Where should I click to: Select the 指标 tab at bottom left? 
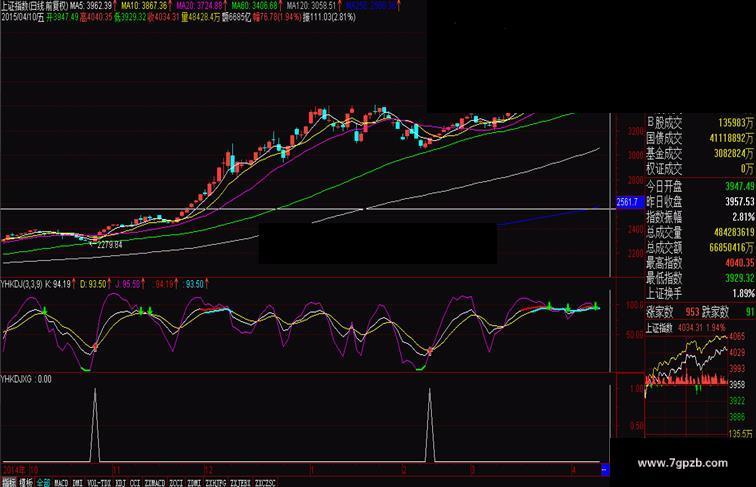tap(9, 483)
